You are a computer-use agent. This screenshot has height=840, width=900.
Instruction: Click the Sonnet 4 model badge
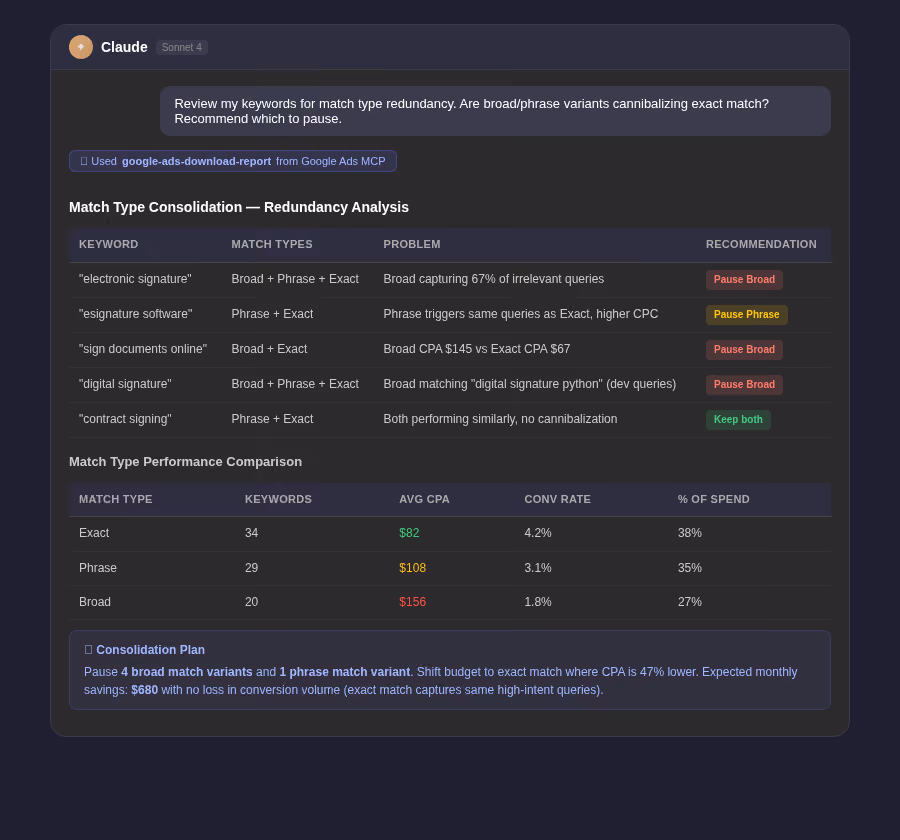click(x=181, y=48)
